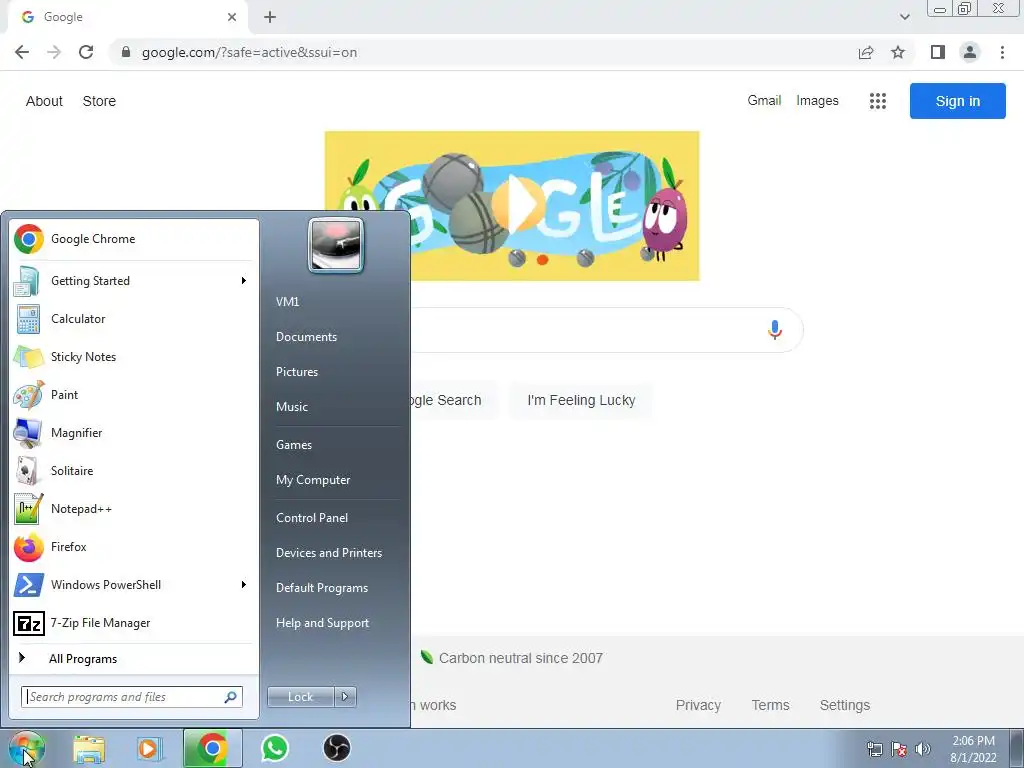Start the Magnifier tool
This screenshot has width=1024, height=768.
pyautogui.click(x=133, y=432)
